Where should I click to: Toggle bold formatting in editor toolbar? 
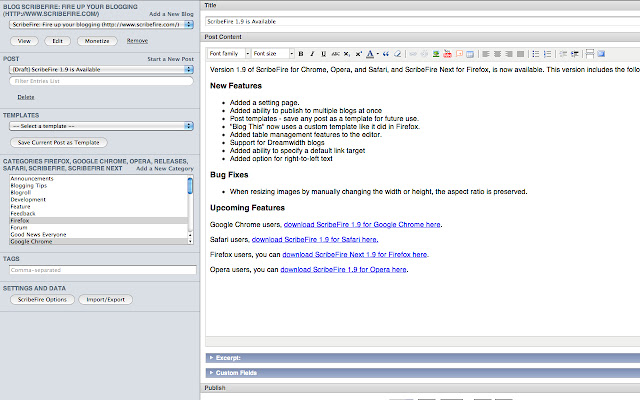(301, 54)
